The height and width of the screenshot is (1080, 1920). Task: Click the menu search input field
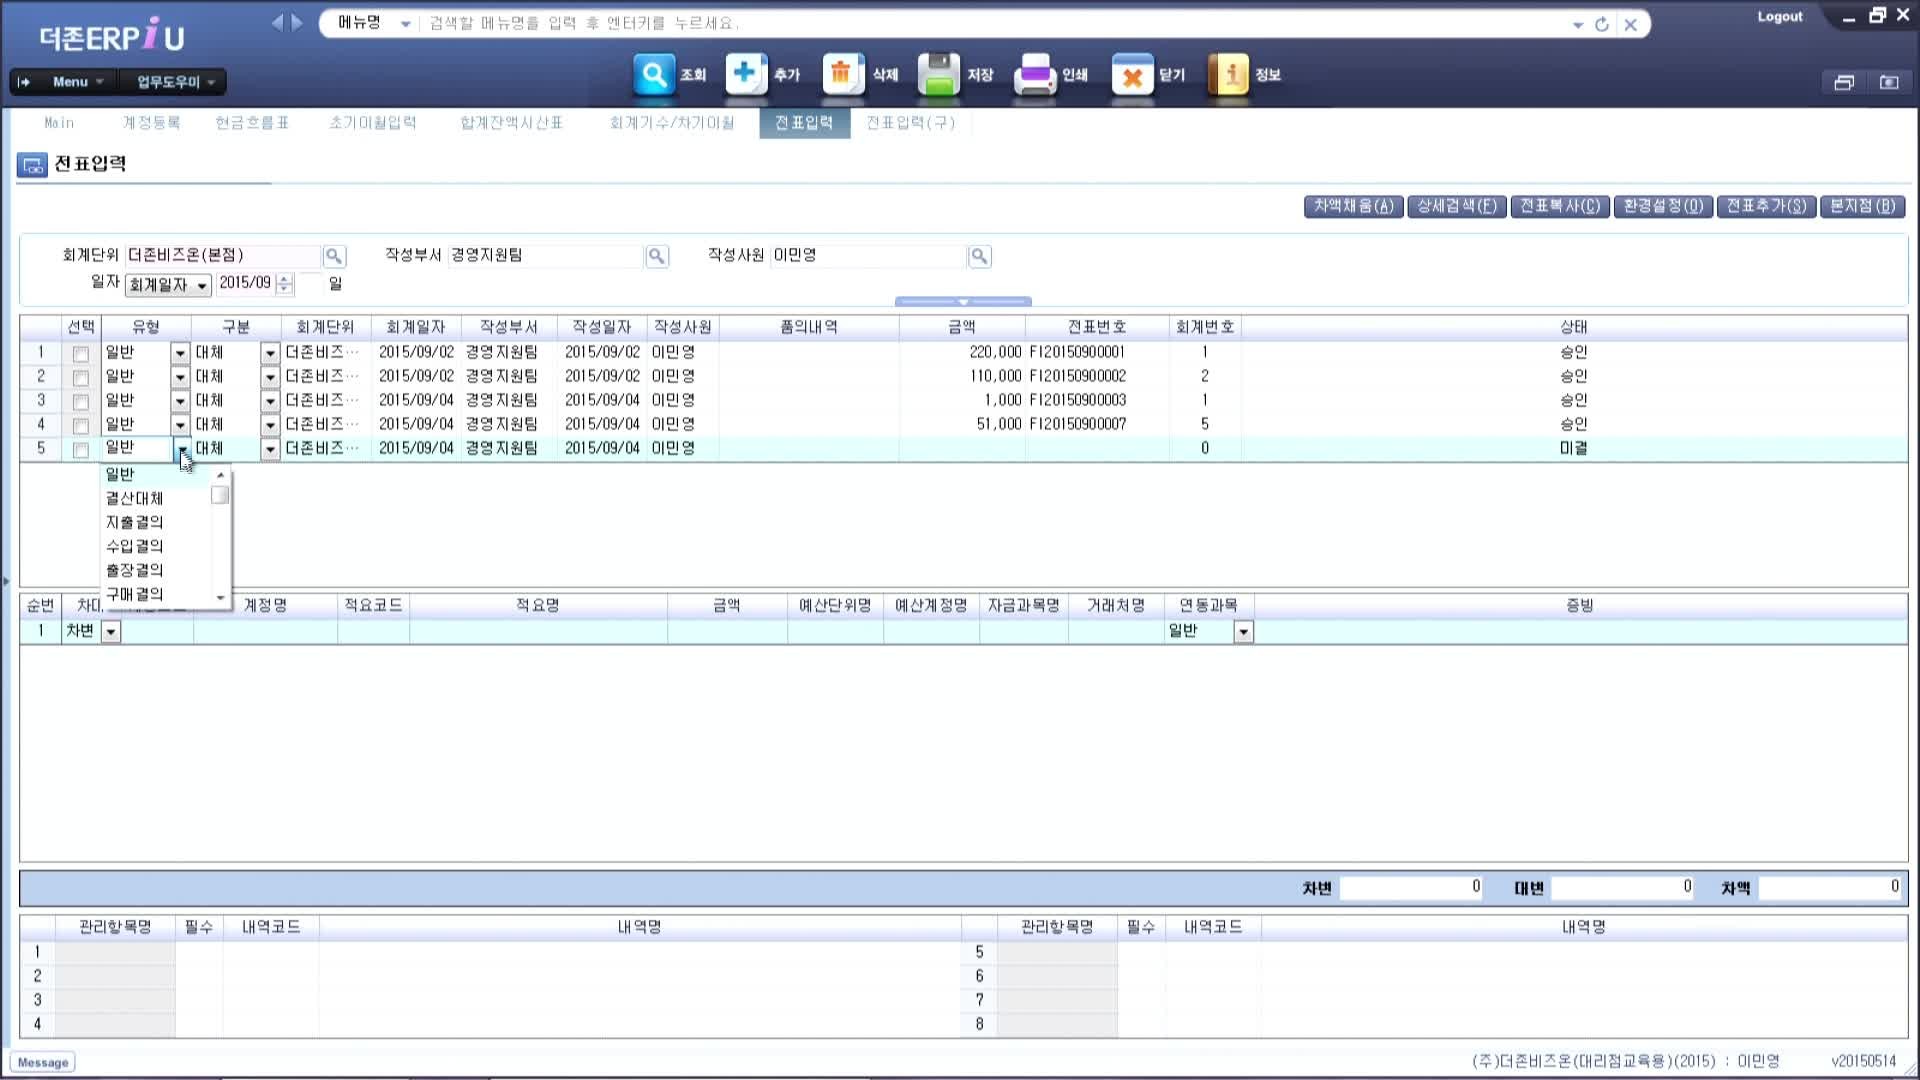[990, 24]
